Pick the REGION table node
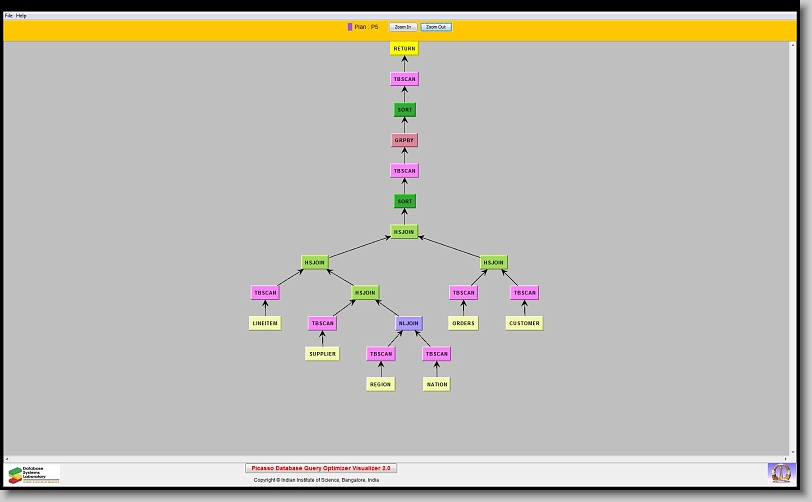 tap(381, 384)
